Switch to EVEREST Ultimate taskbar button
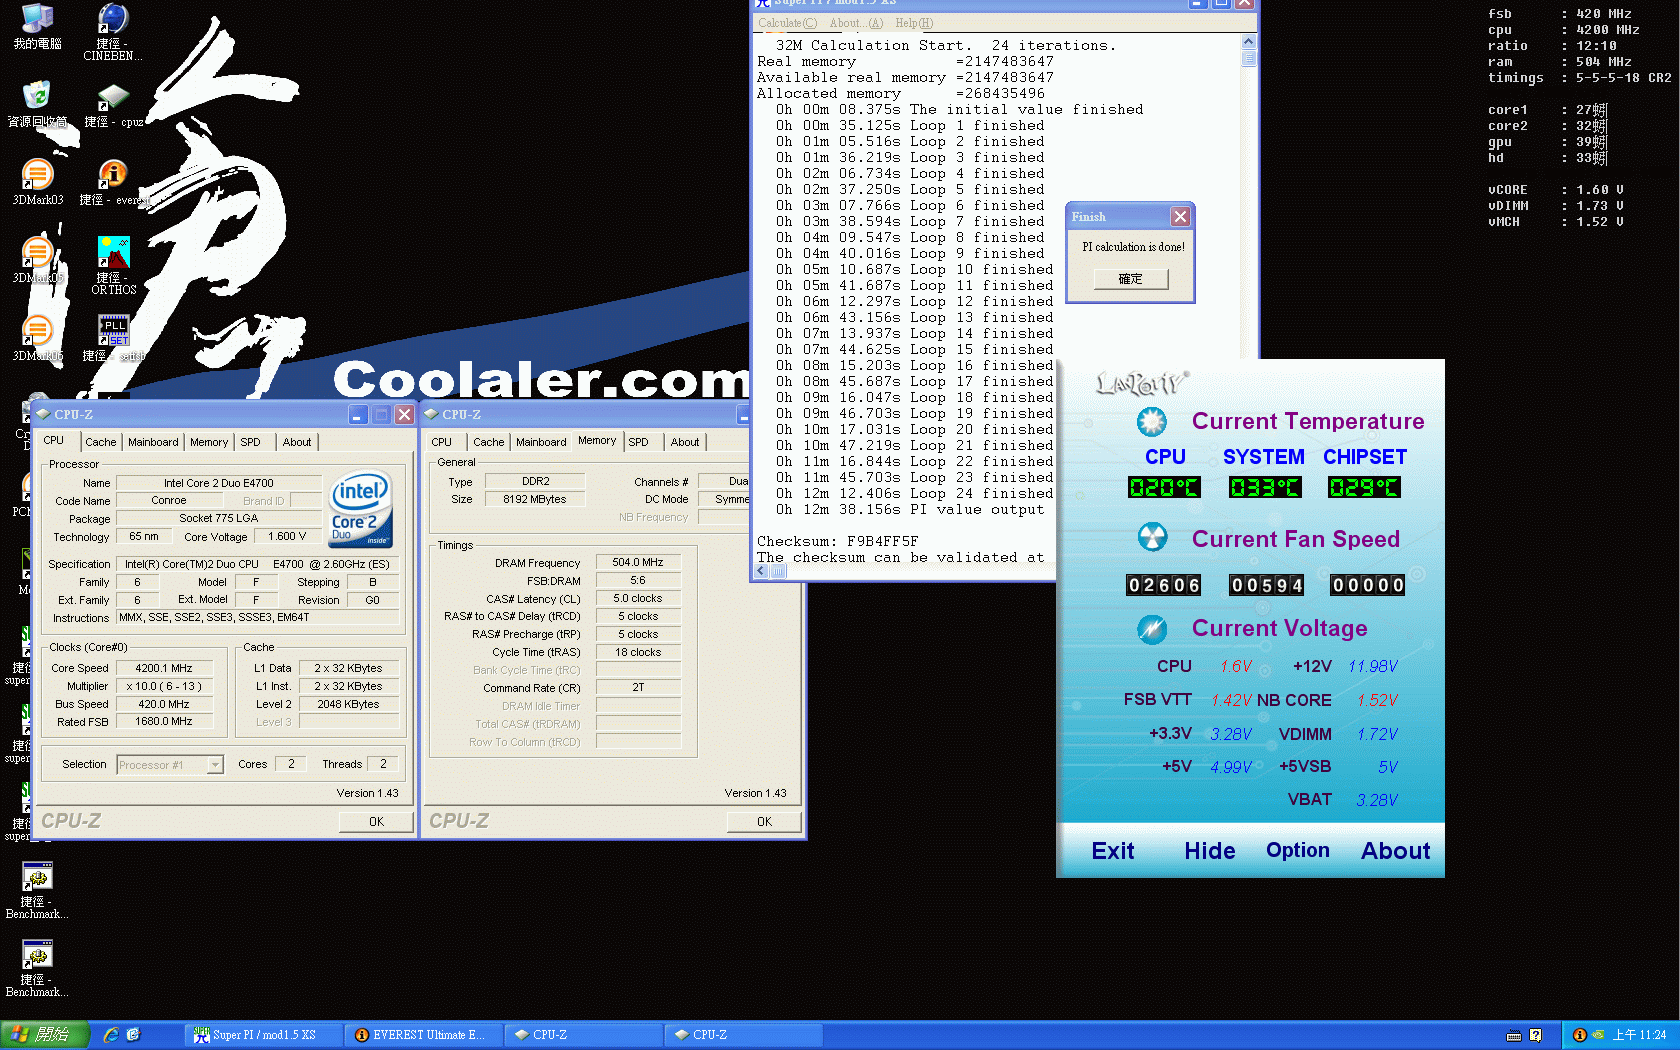Image resolution: width=1680 pixels, height=1050 pixels. (x=423, y=1035)
